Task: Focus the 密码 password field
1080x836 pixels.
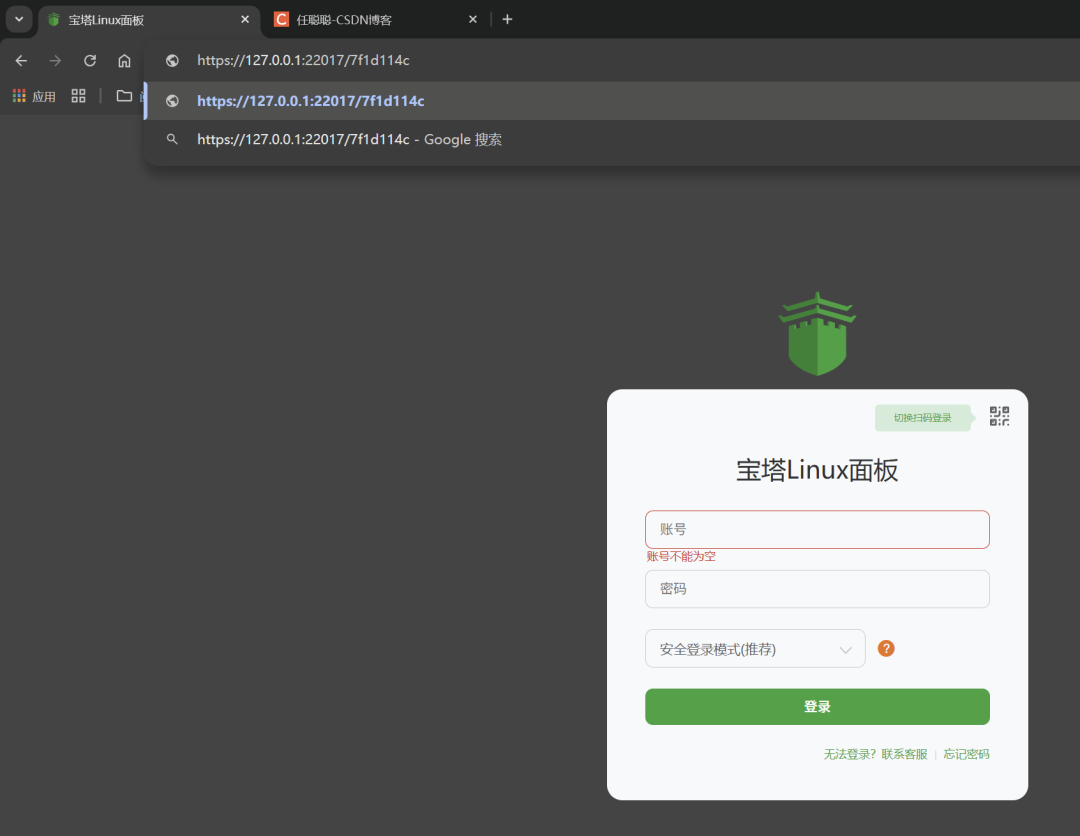Action: [x=817, y=589]
